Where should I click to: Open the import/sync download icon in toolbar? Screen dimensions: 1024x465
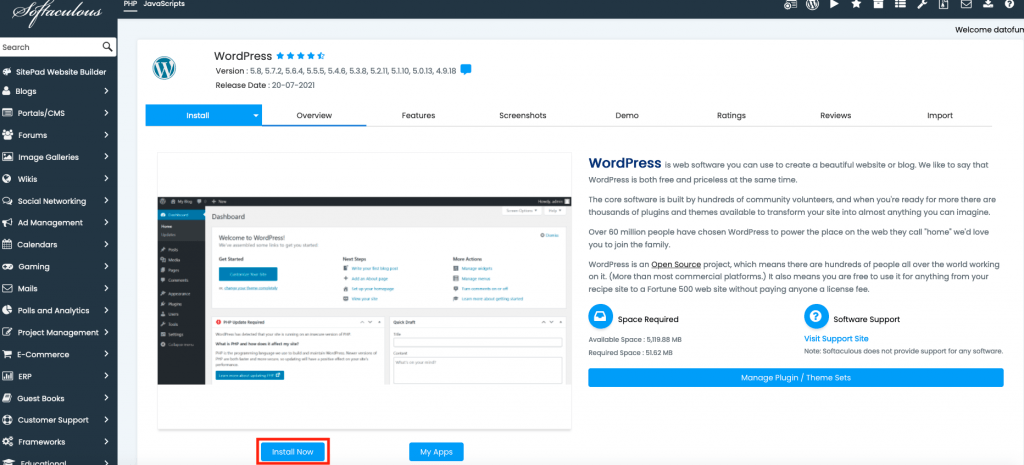pyautogui.click(x=988, y=4)
